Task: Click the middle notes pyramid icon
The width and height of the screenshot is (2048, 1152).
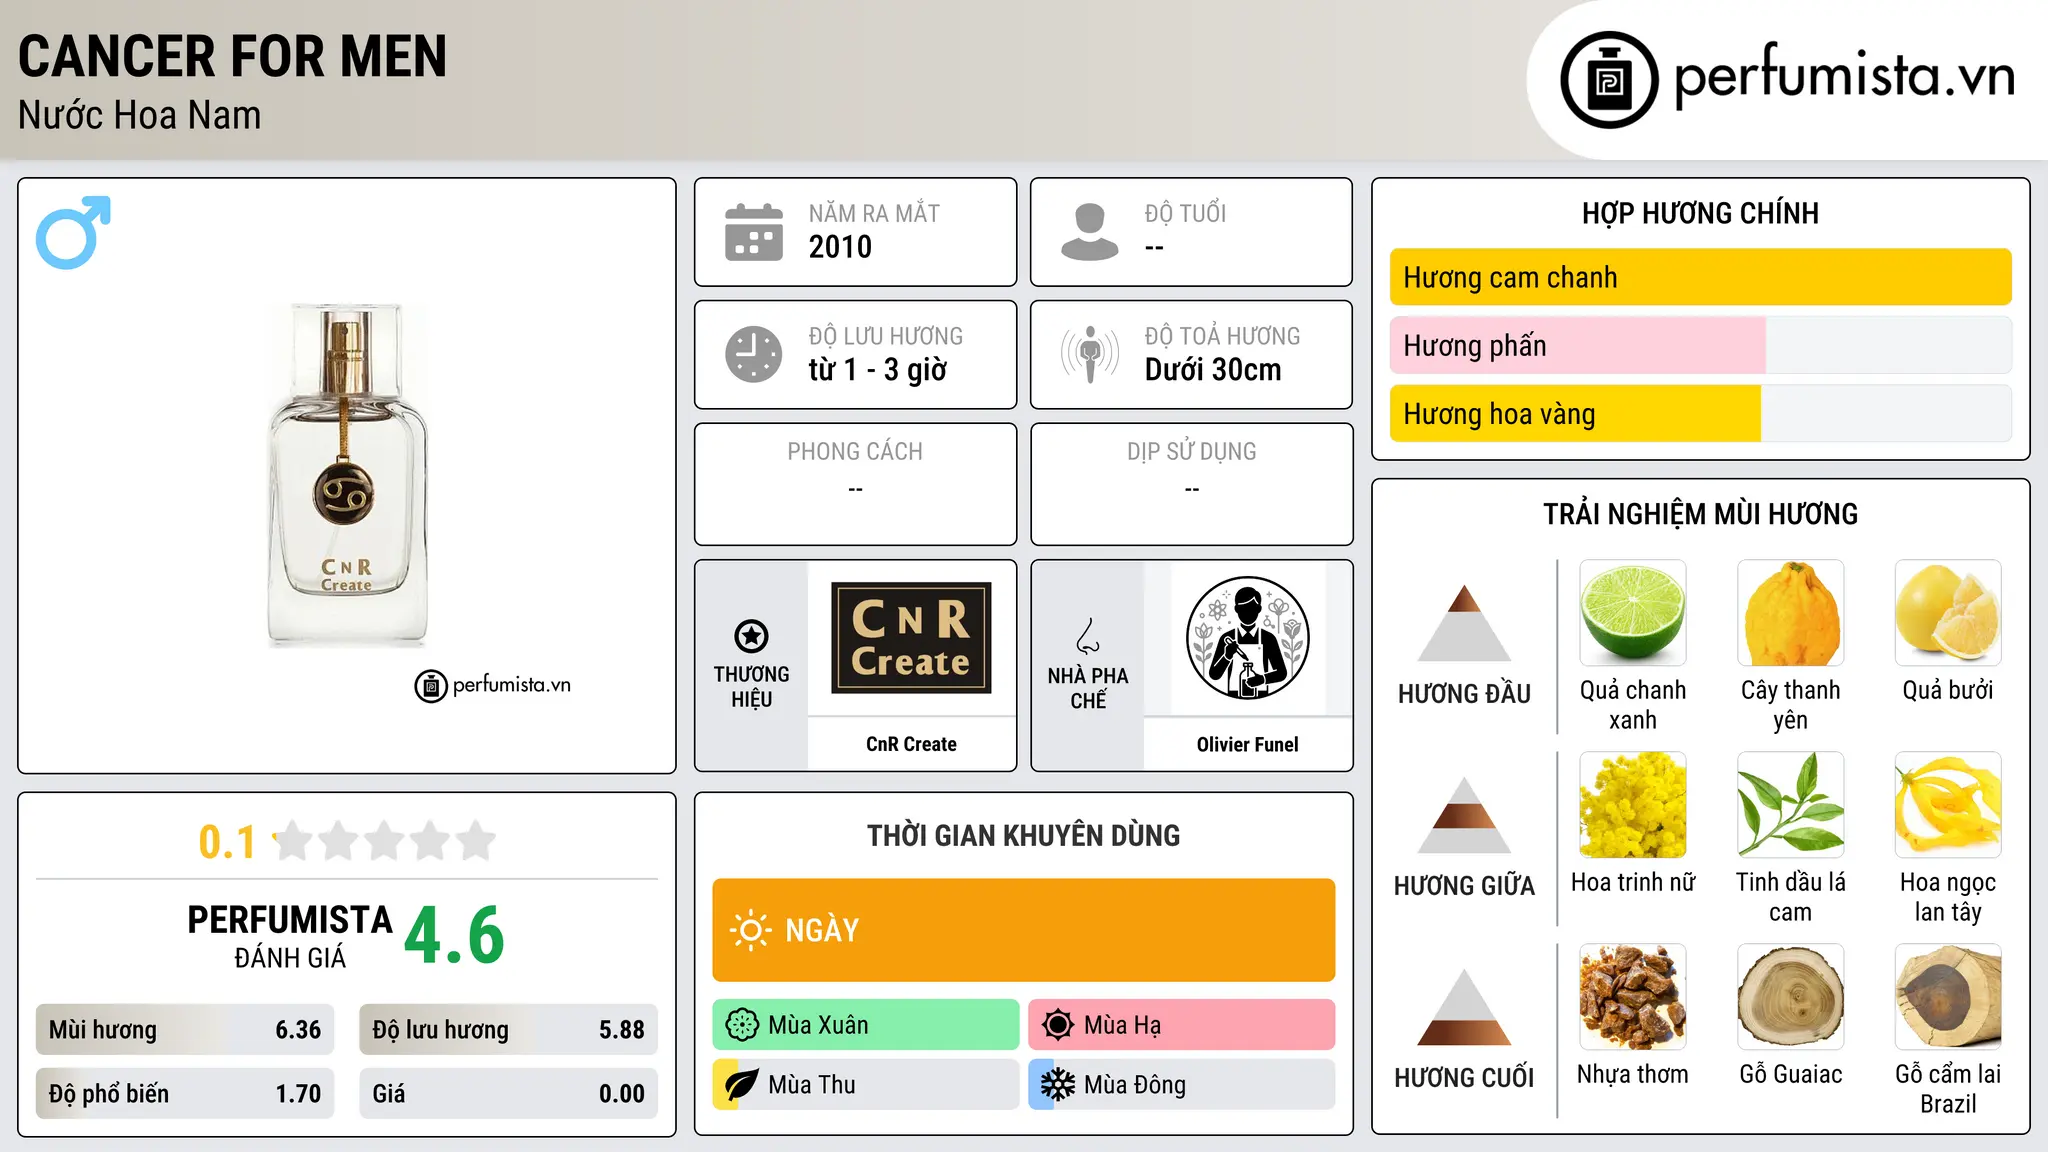Action: [x=1465, y=815]
